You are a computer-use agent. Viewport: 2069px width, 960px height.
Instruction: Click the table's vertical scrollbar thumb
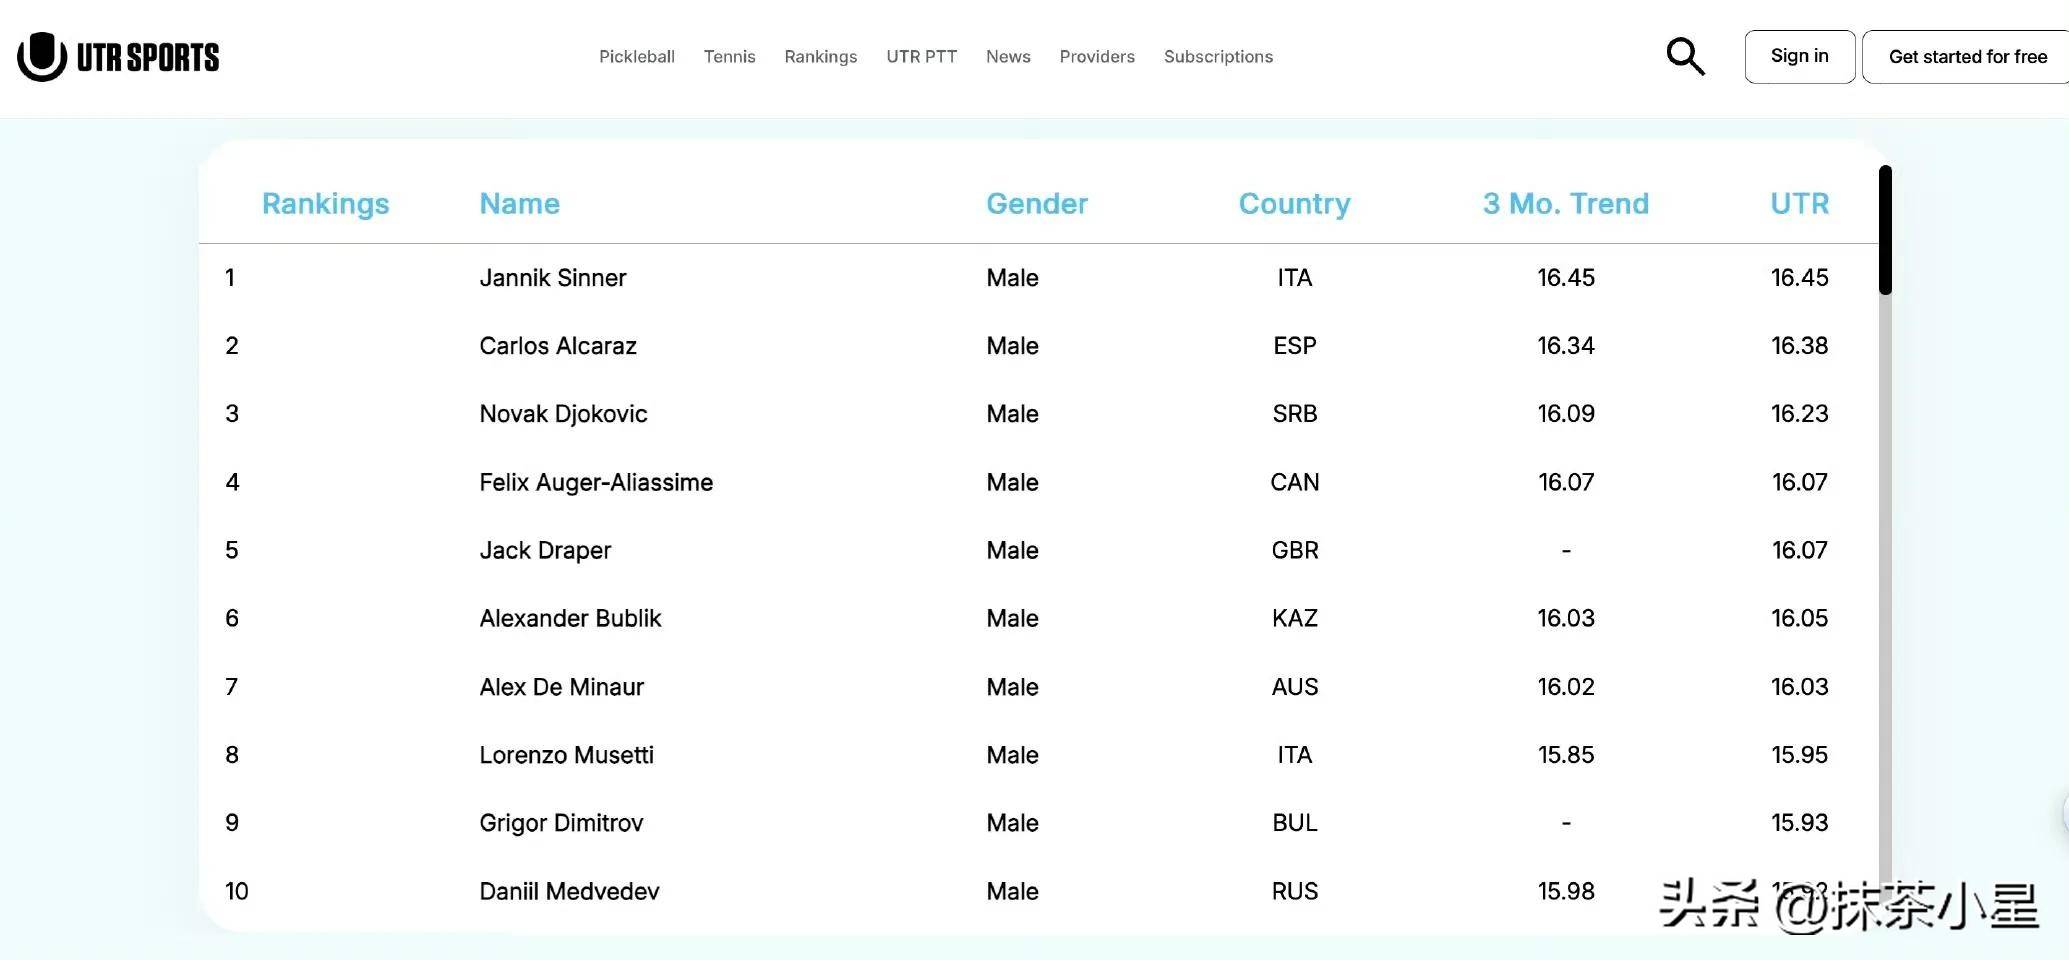point(1884,230)
